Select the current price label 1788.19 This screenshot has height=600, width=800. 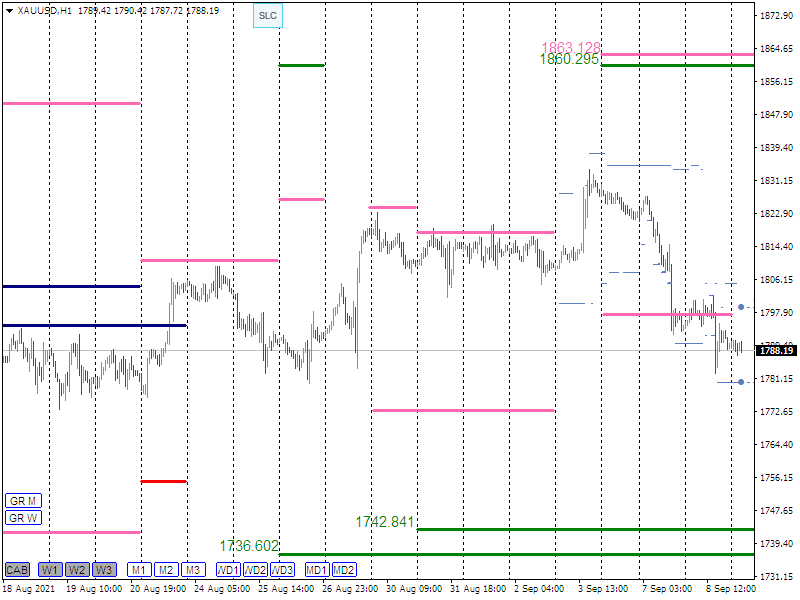tap(776, 350)
